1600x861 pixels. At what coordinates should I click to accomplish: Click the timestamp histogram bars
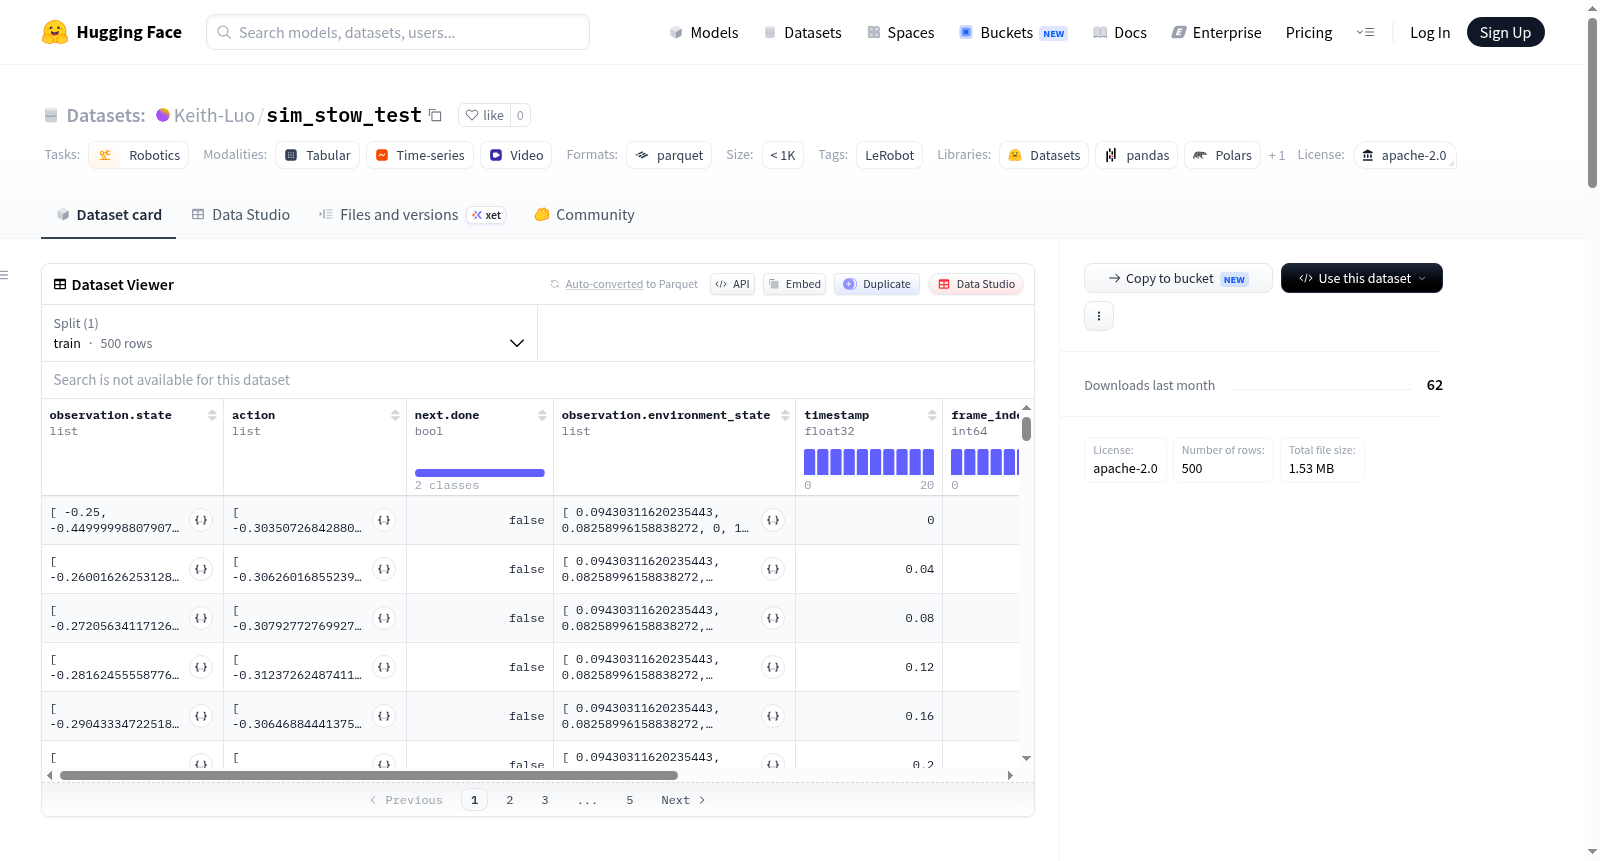(869, 461)
